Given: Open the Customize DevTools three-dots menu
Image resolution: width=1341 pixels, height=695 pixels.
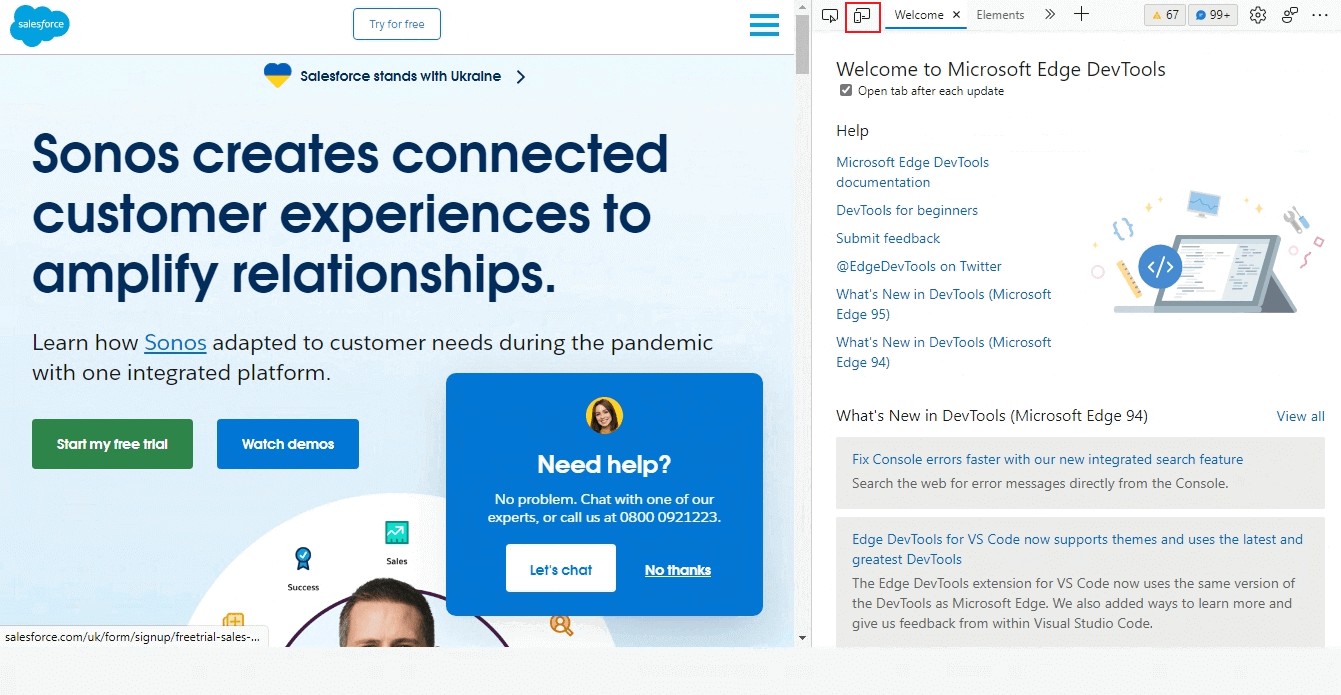Looking at the screenshot, I should 1318,15.
